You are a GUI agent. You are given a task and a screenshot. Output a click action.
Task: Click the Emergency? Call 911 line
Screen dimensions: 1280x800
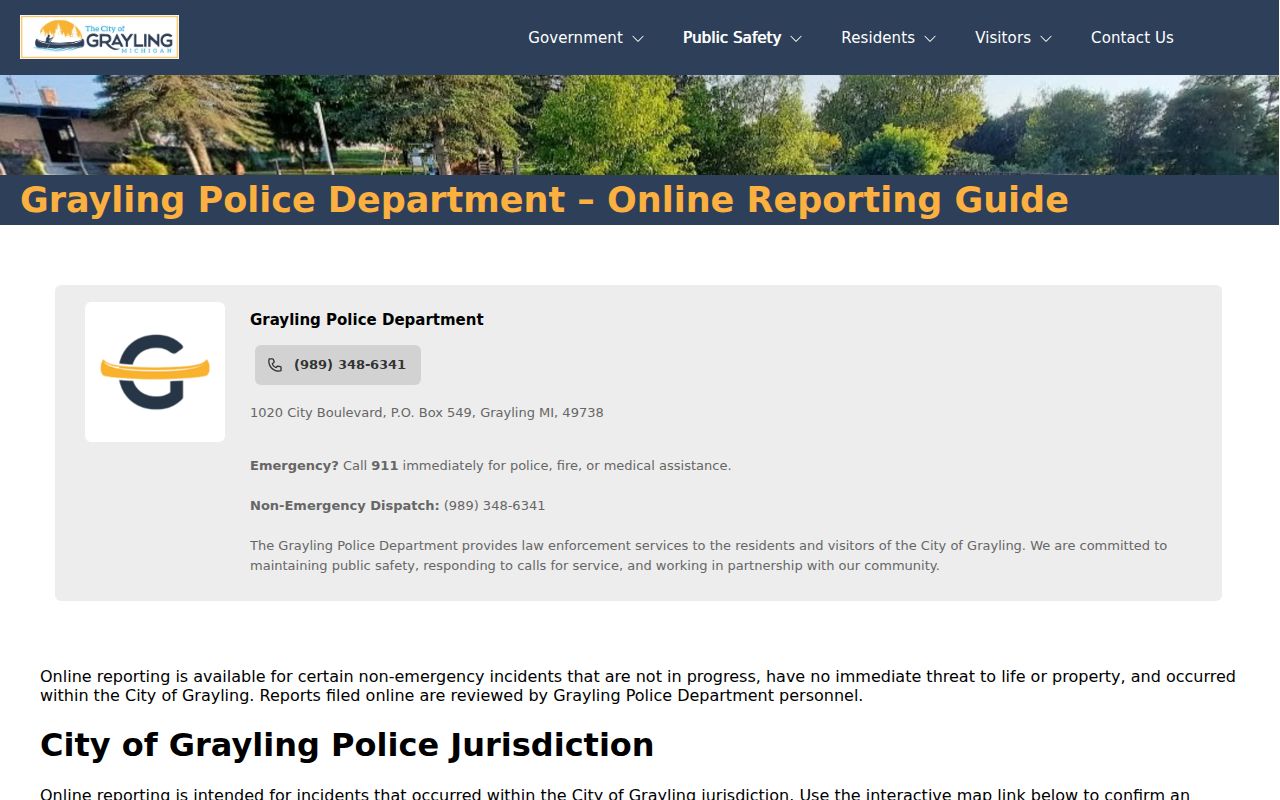[x=490, y=465]
